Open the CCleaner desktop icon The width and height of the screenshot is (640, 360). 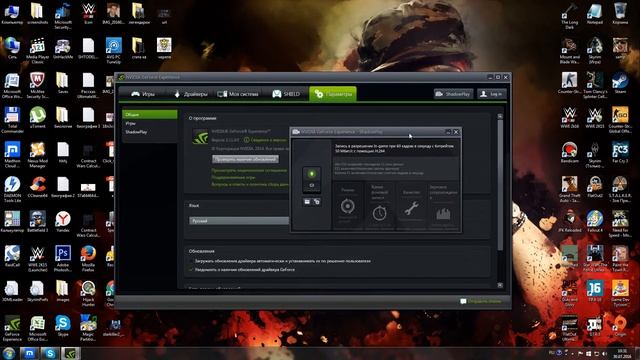[38, 187]
